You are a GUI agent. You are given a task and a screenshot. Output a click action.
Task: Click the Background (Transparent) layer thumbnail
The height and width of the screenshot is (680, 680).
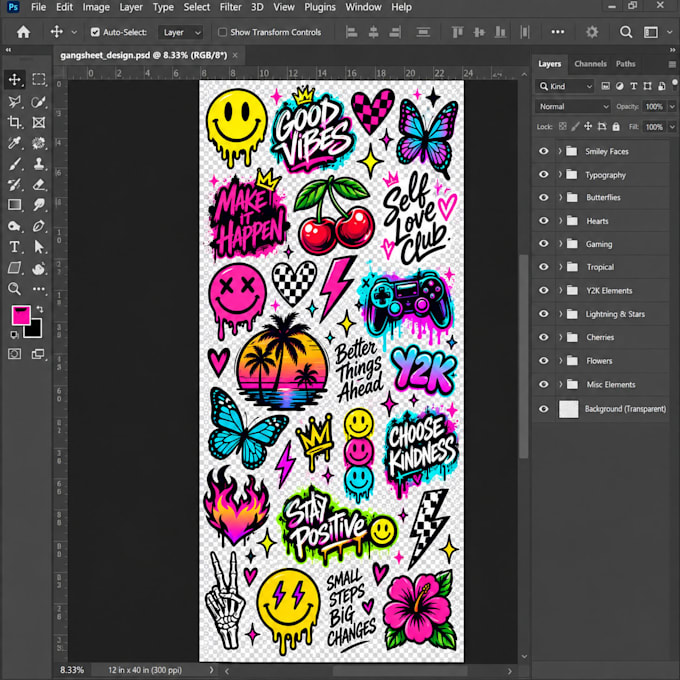(x=569, y=409)
